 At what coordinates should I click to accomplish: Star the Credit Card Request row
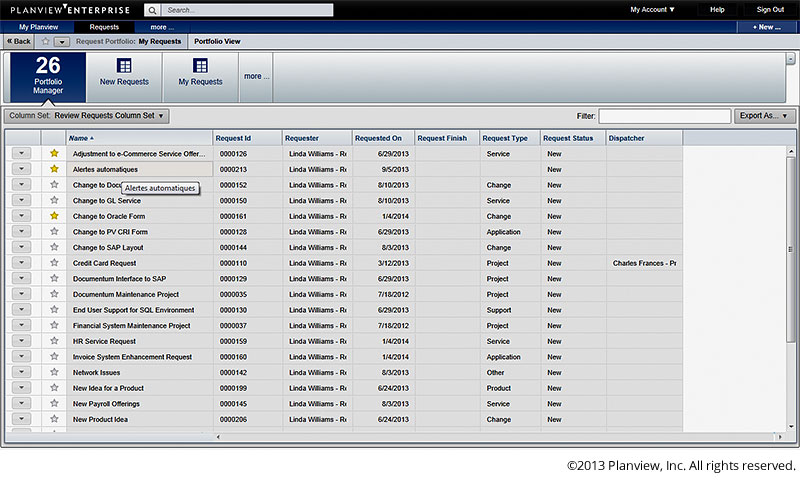click(54, 263)
